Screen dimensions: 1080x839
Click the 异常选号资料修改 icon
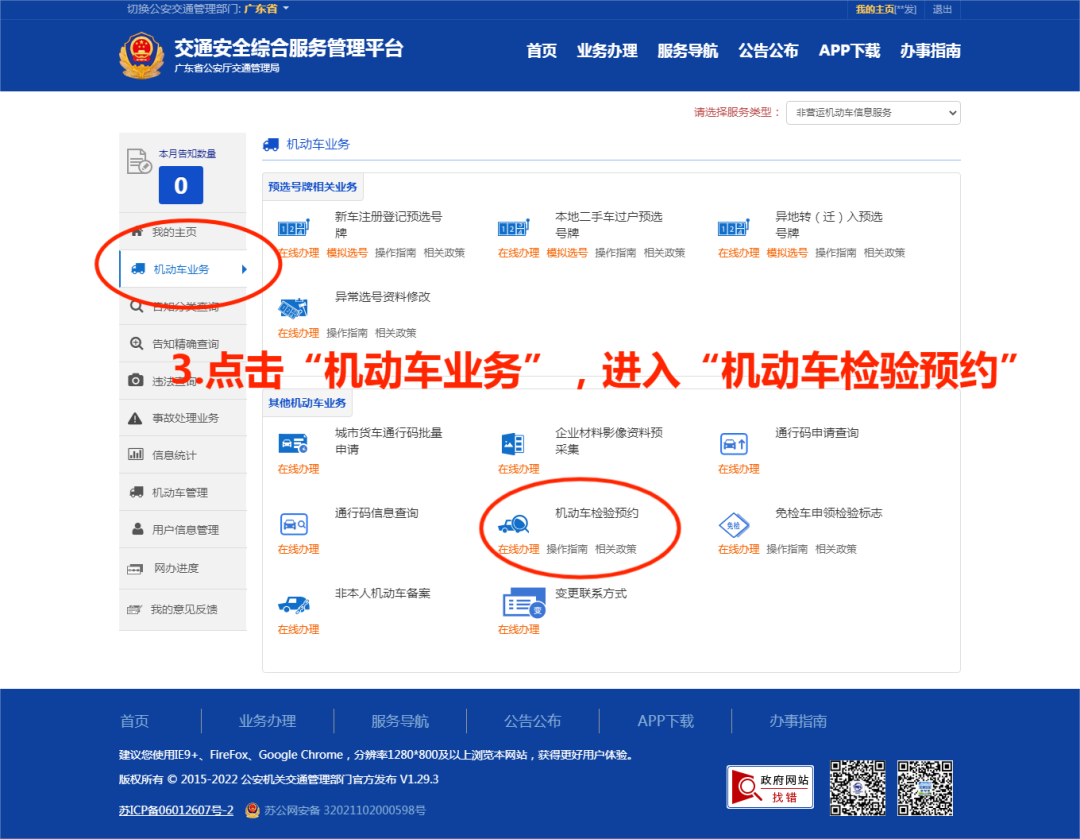[x=293, y=308]
